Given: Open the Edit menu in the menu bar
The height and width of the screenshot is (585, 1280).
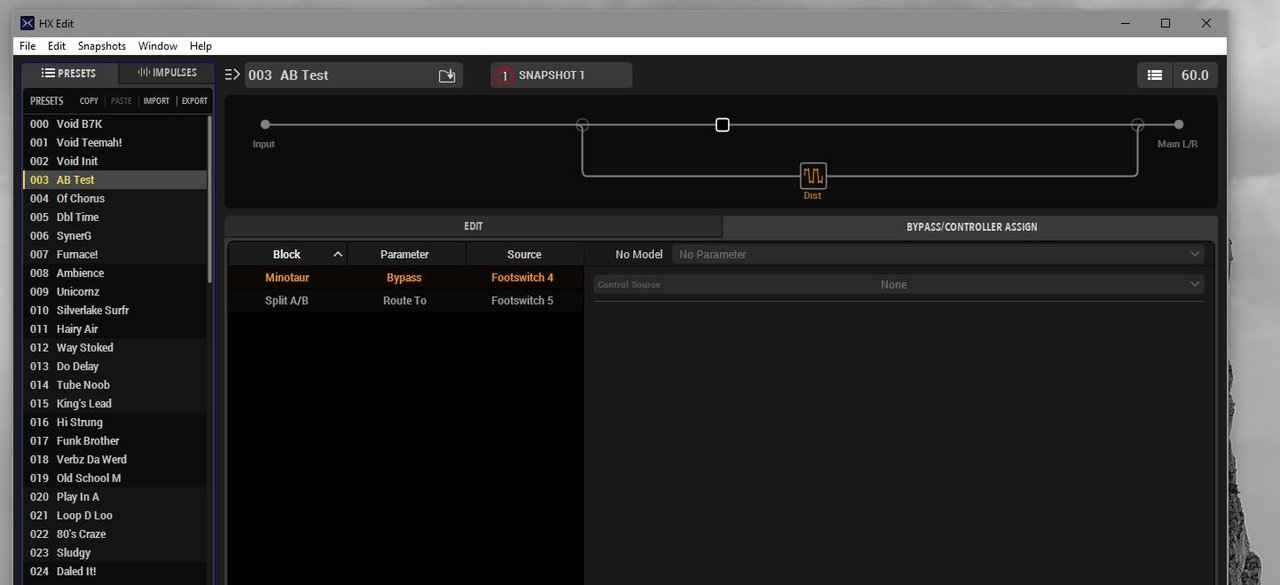Looking at the screenshot, I should [x=57, y=46].
